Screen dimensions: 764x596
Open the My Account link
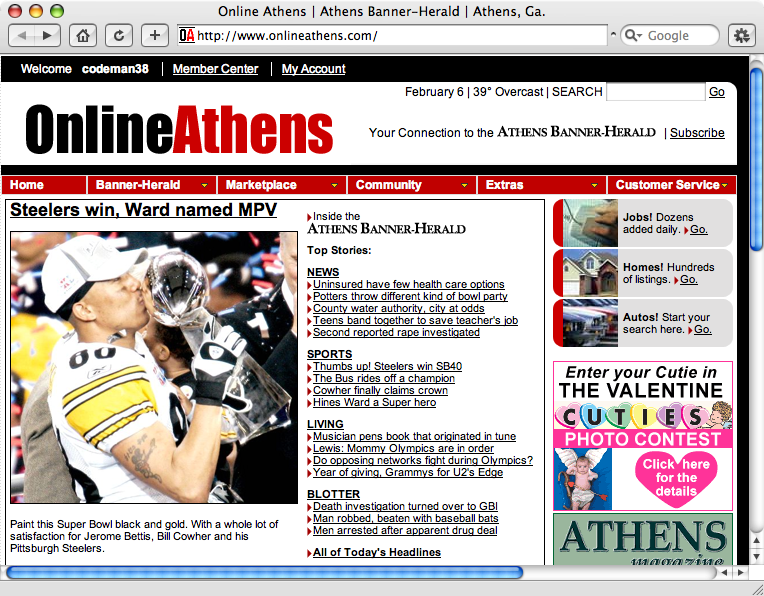pos(313,69)
